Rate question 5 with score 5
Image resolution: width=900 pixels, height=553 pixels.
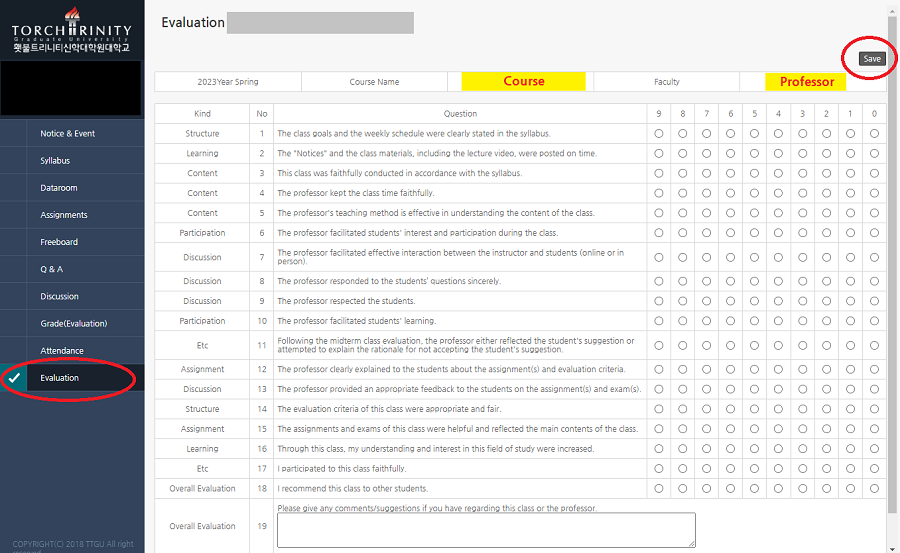coord(754,213)
